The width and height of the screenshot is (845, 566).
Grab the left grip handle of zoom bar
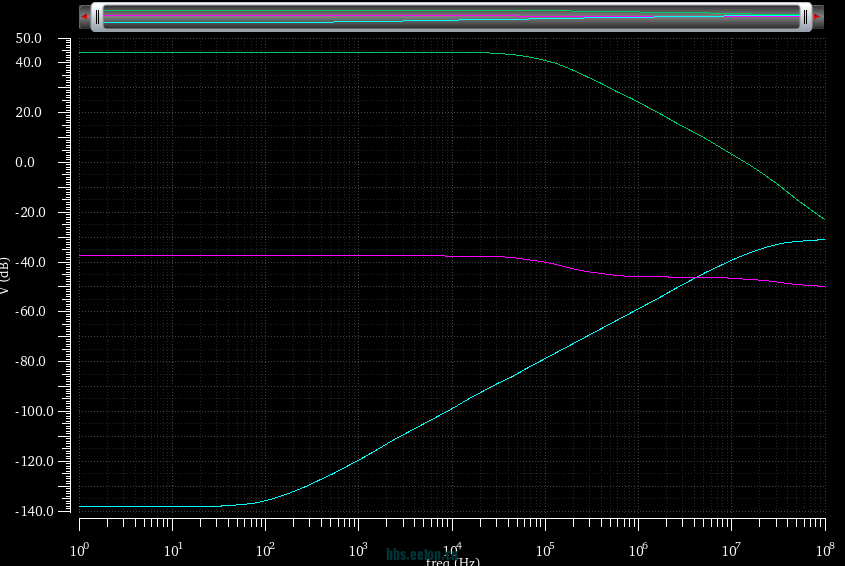tap(97, 17)
